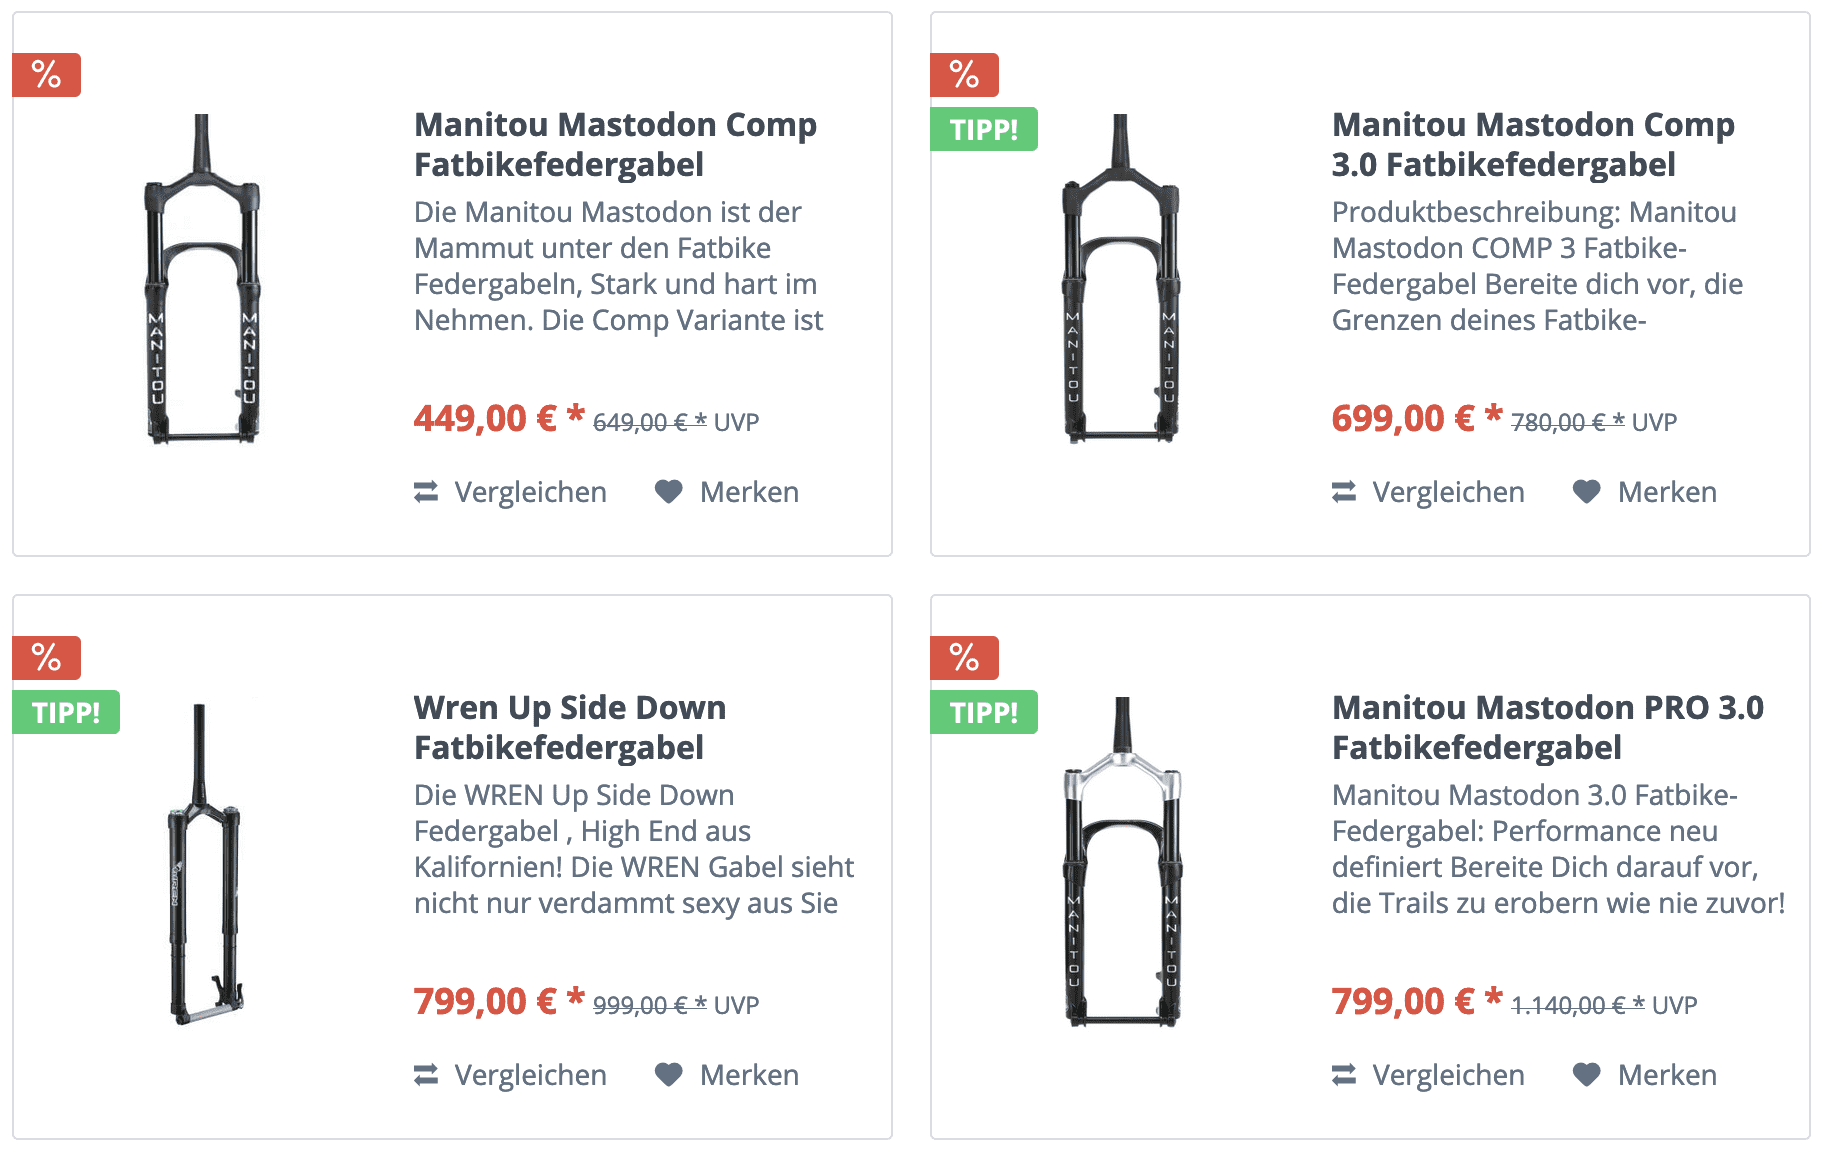Click compare arrows icon for Mastodon PRO 3.0

[1344, 1074]
